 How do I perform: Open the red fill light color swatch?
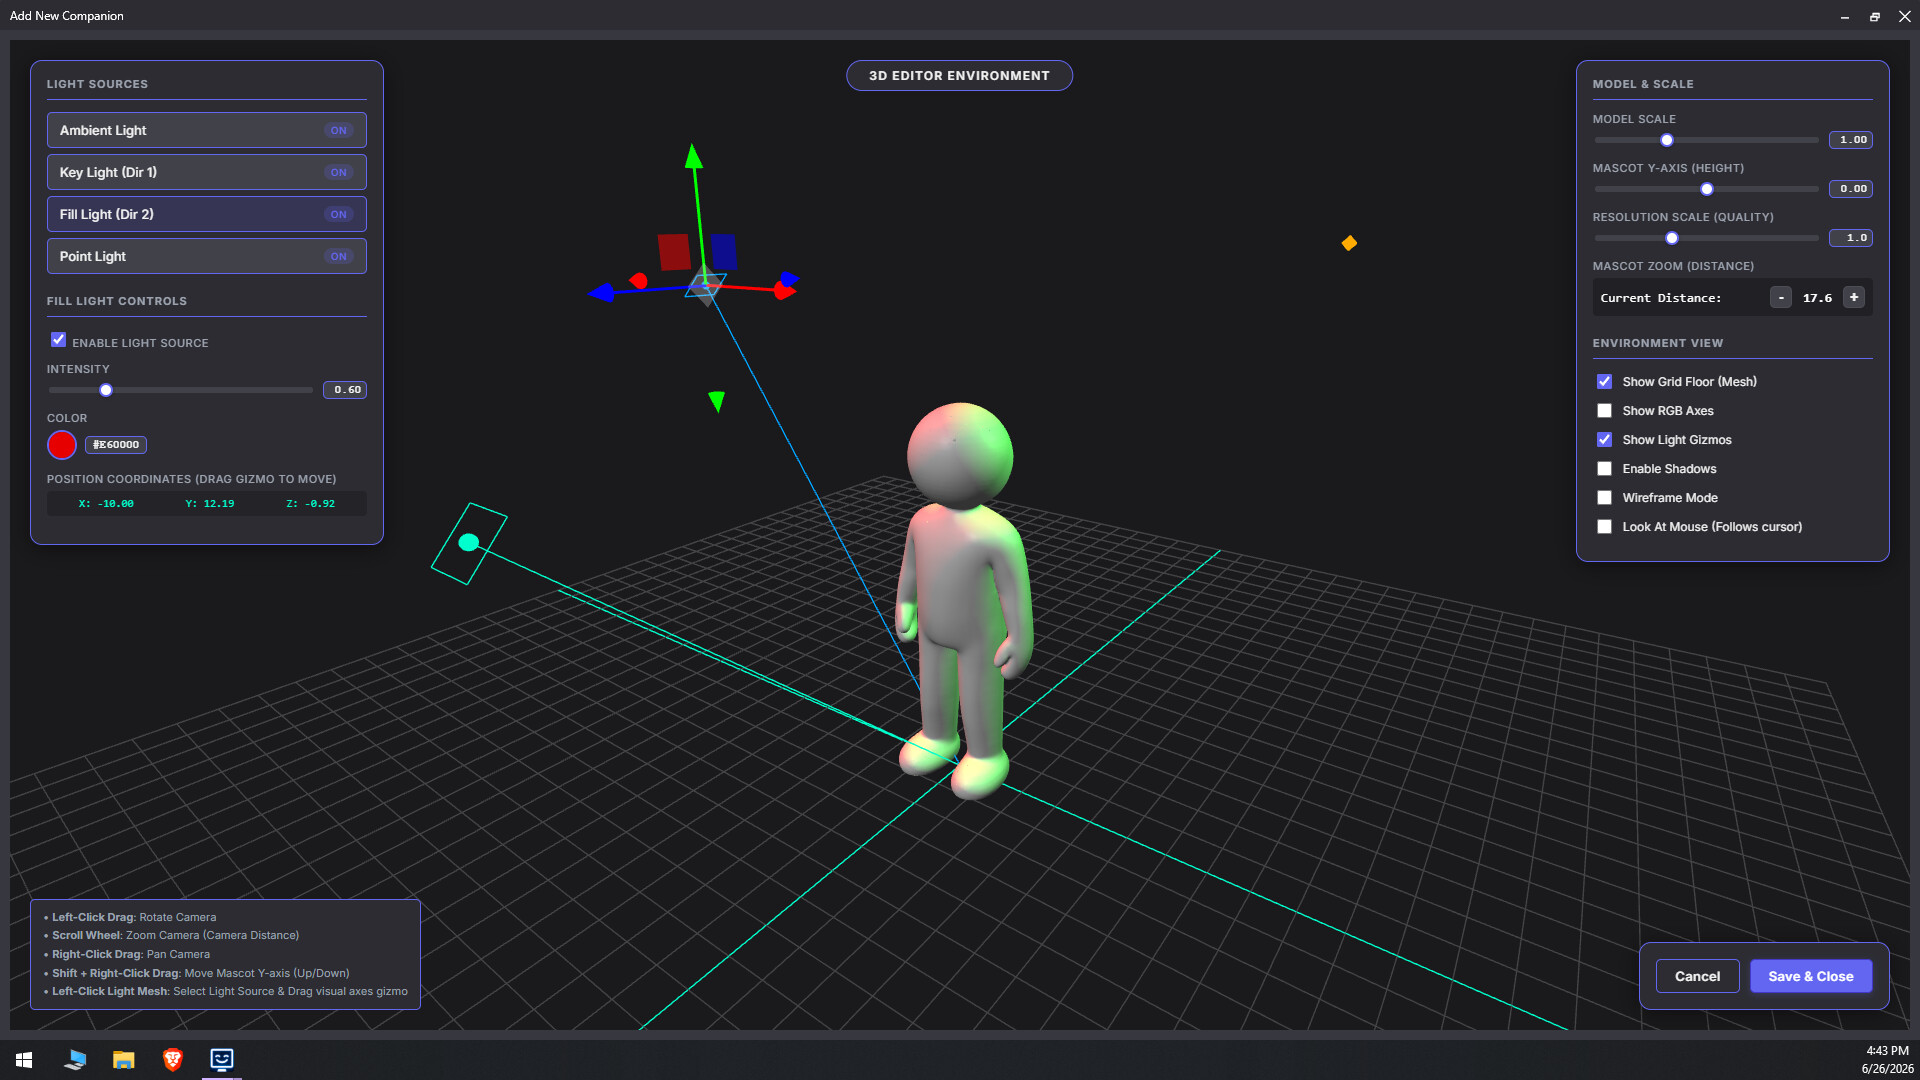click(x=62, y=445)
